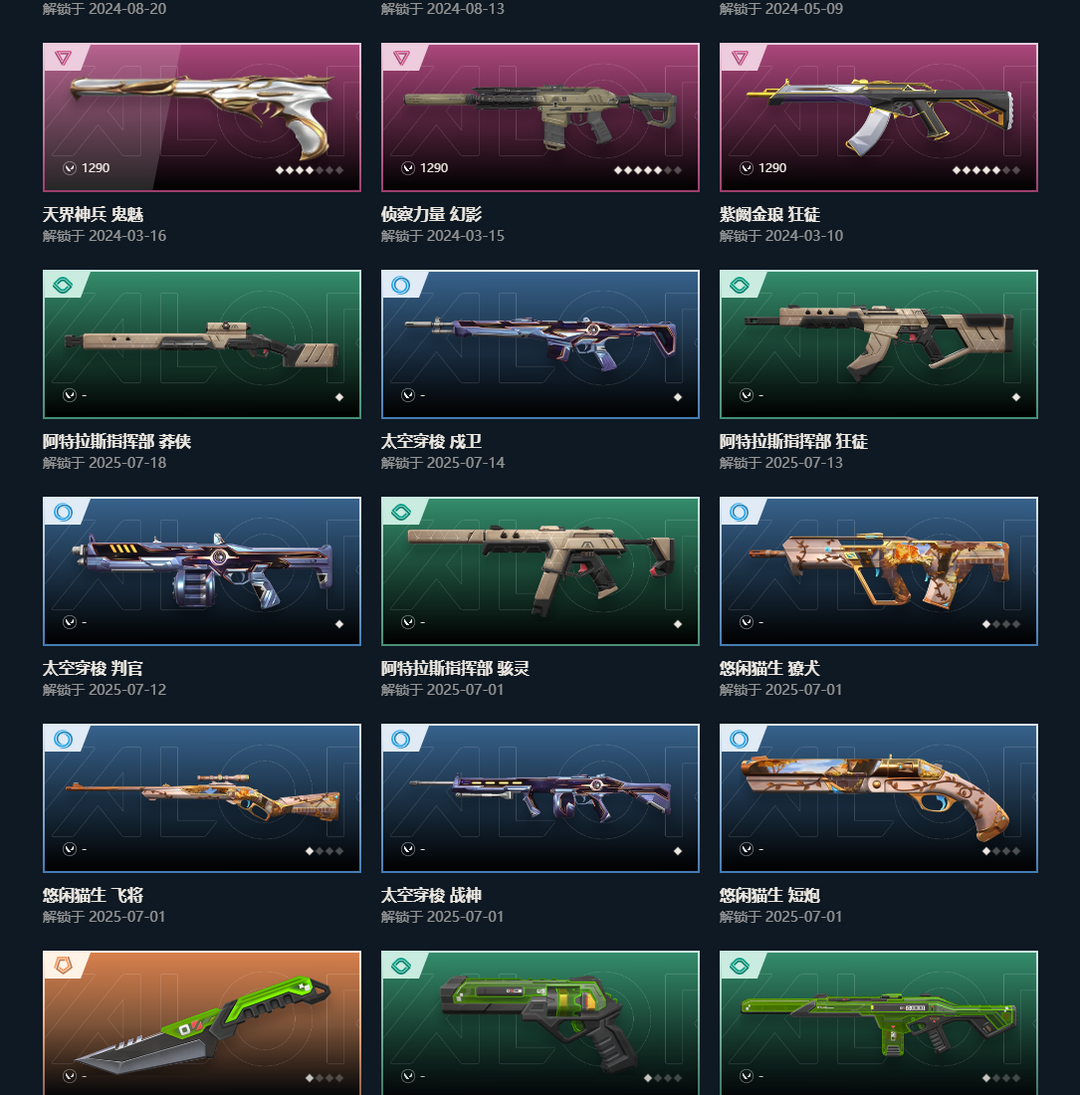Click the 太空穿梭 战神 skin title
1080x1095 pixels.
tap(431, 895)
